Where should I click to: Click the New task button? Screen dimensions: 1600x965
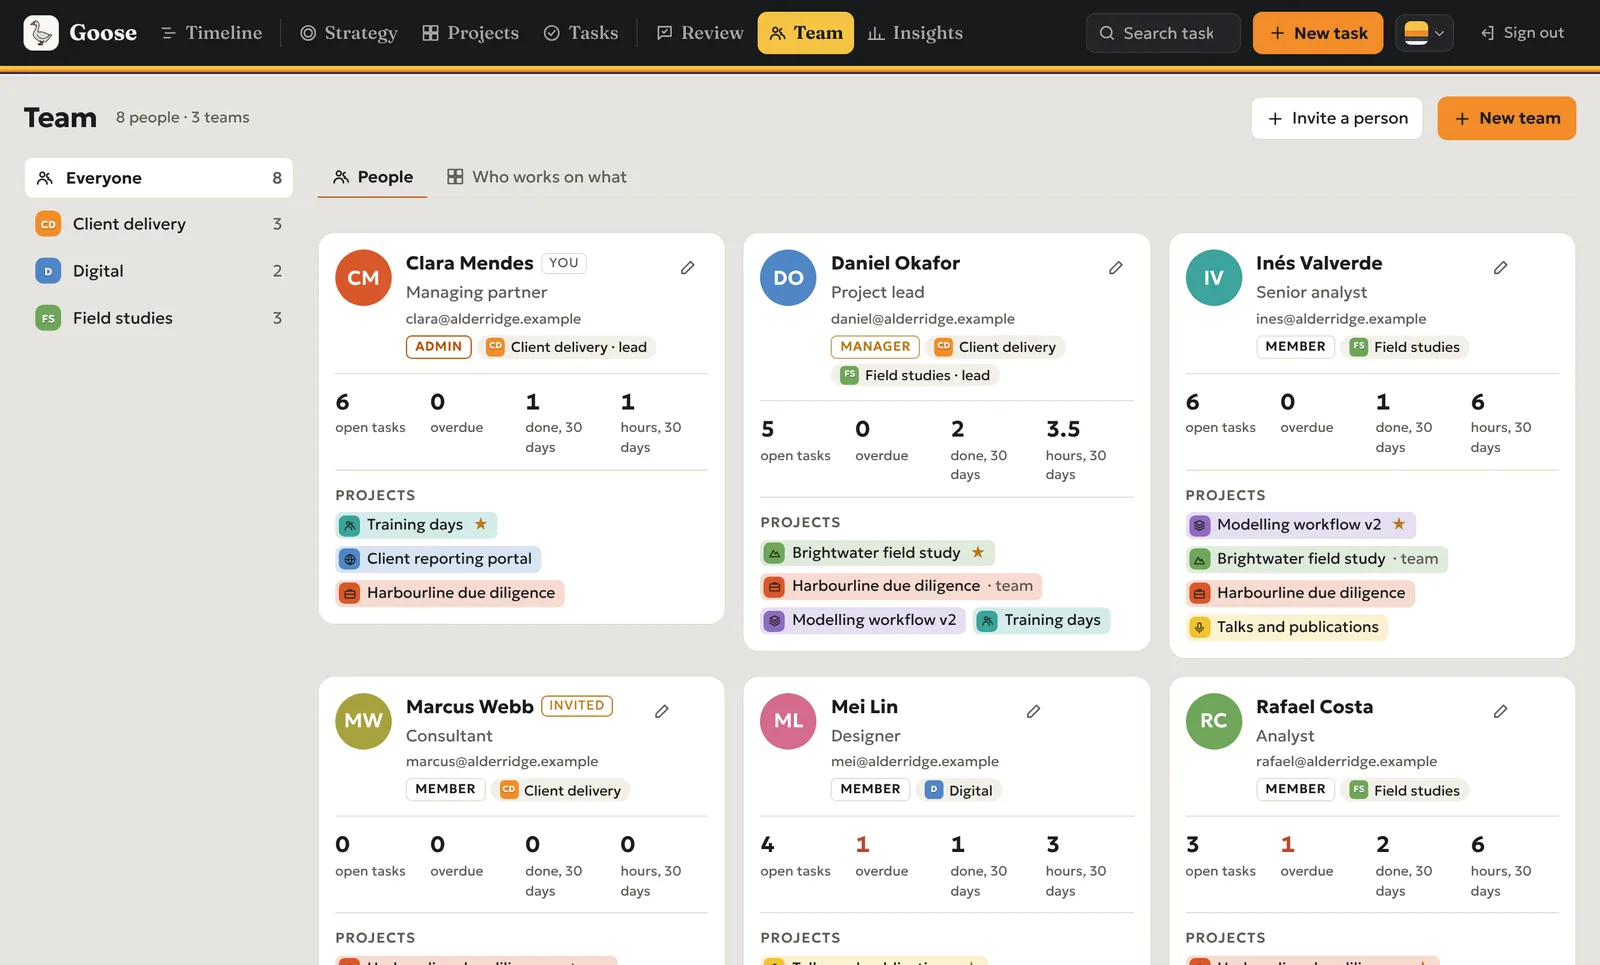point(1318,33)
